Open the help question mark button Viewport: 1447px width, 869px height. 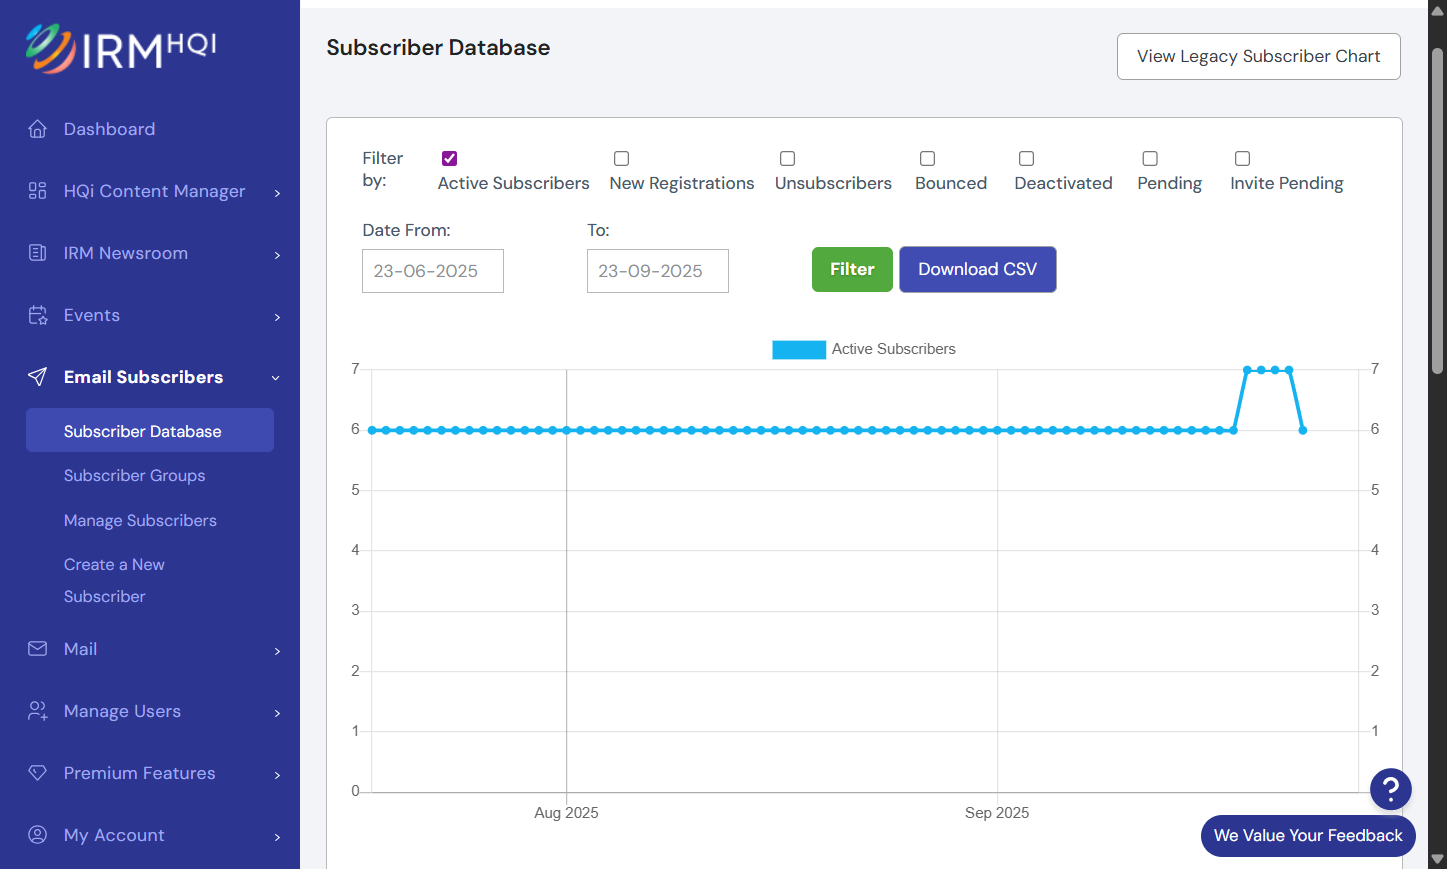click(x=1390, y=789)
